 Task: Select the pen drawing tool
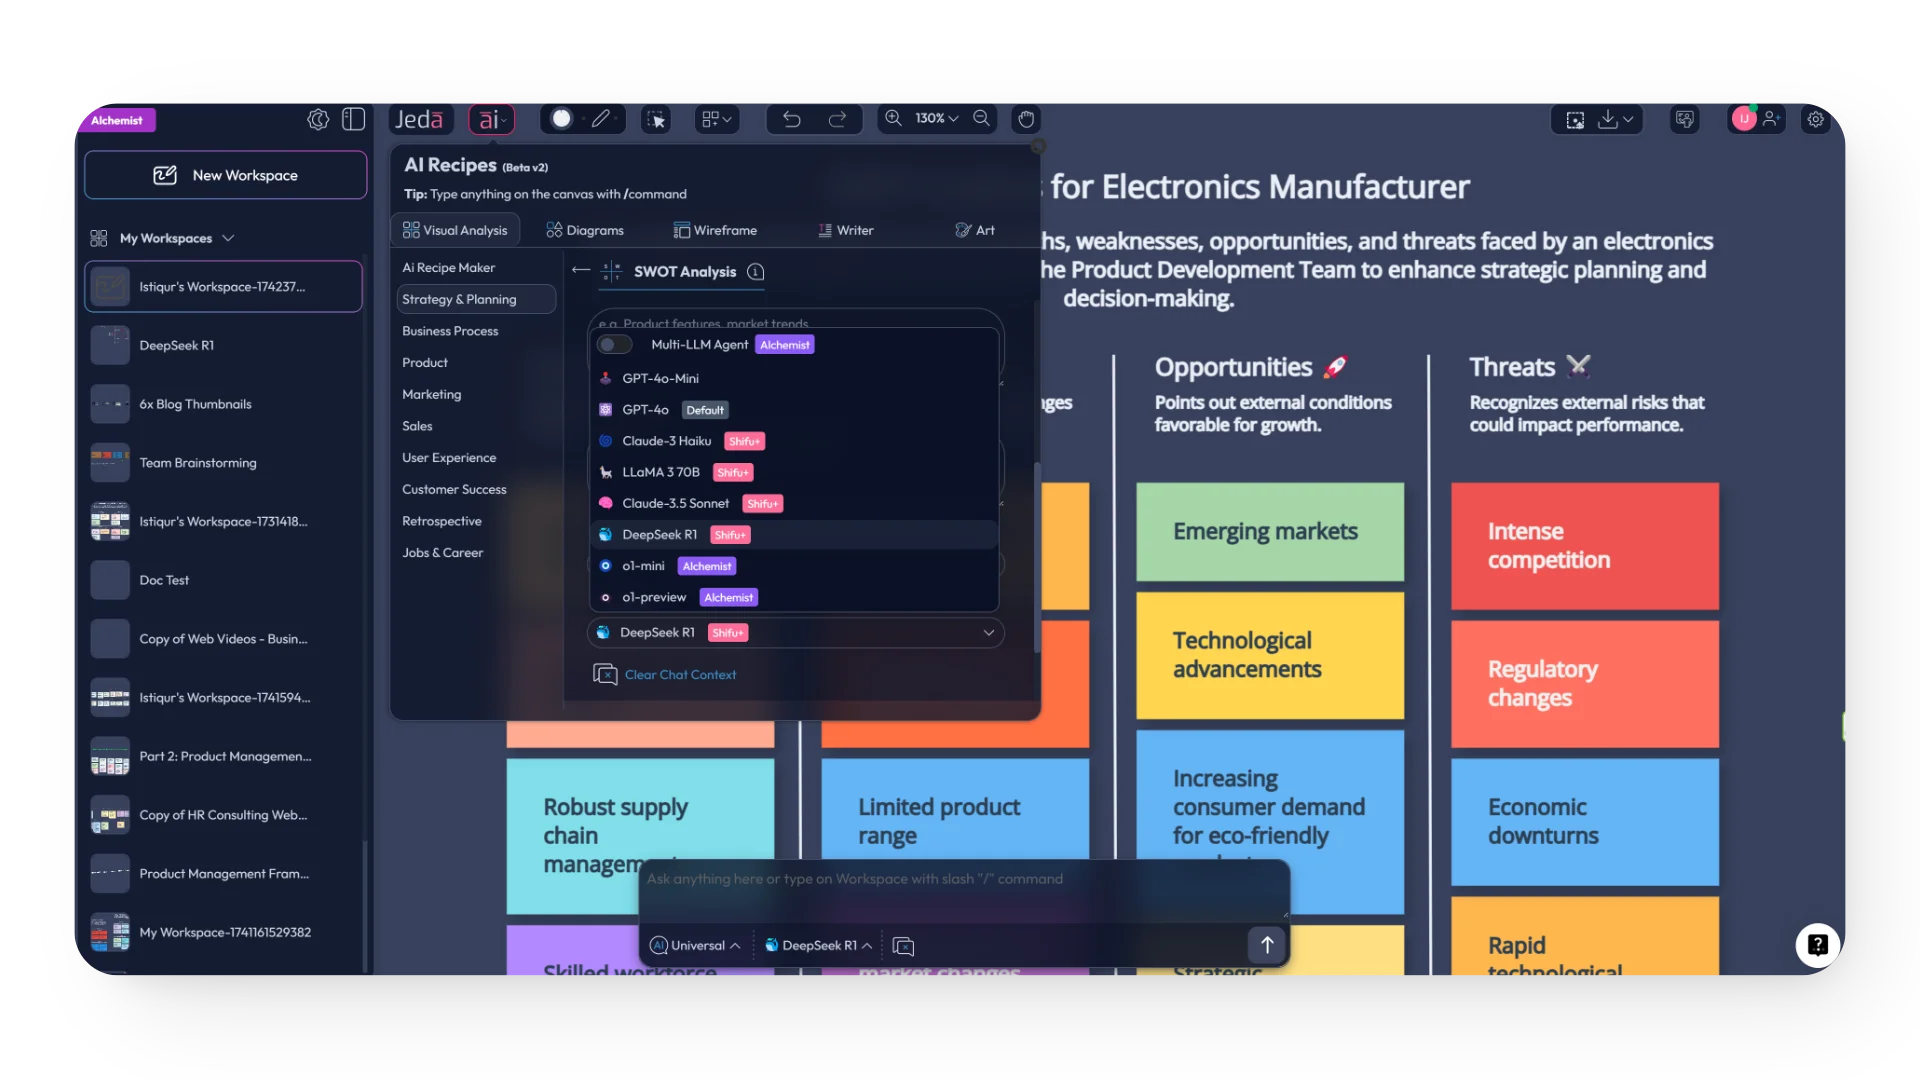coord(600,119)
